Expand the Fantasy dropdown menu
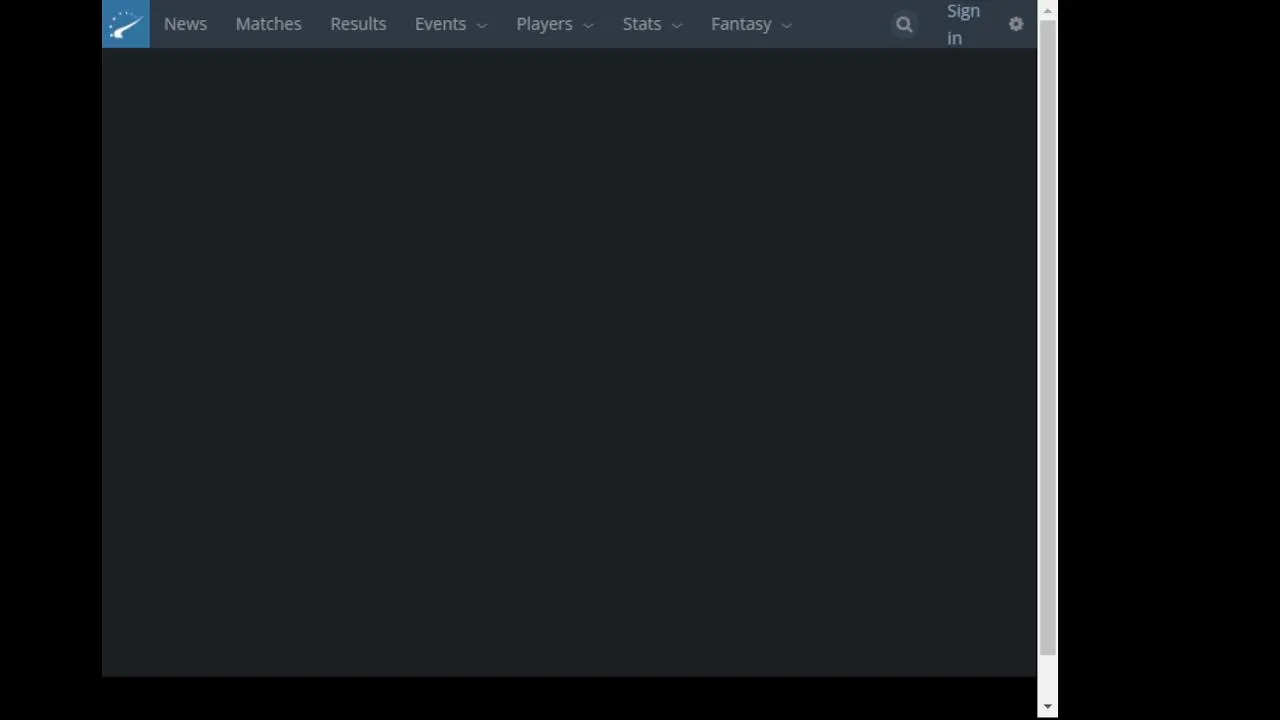This screenshot has width=1280, height=720. click(x=751, y=24)
